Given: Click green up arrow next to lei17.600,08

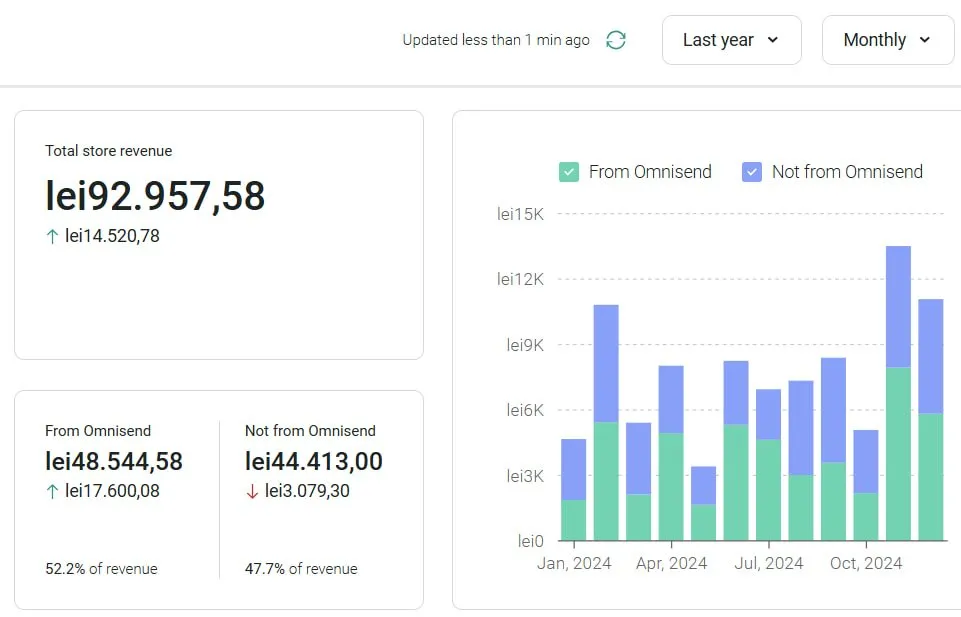Looking at the screenshot, I should point(52,491).
